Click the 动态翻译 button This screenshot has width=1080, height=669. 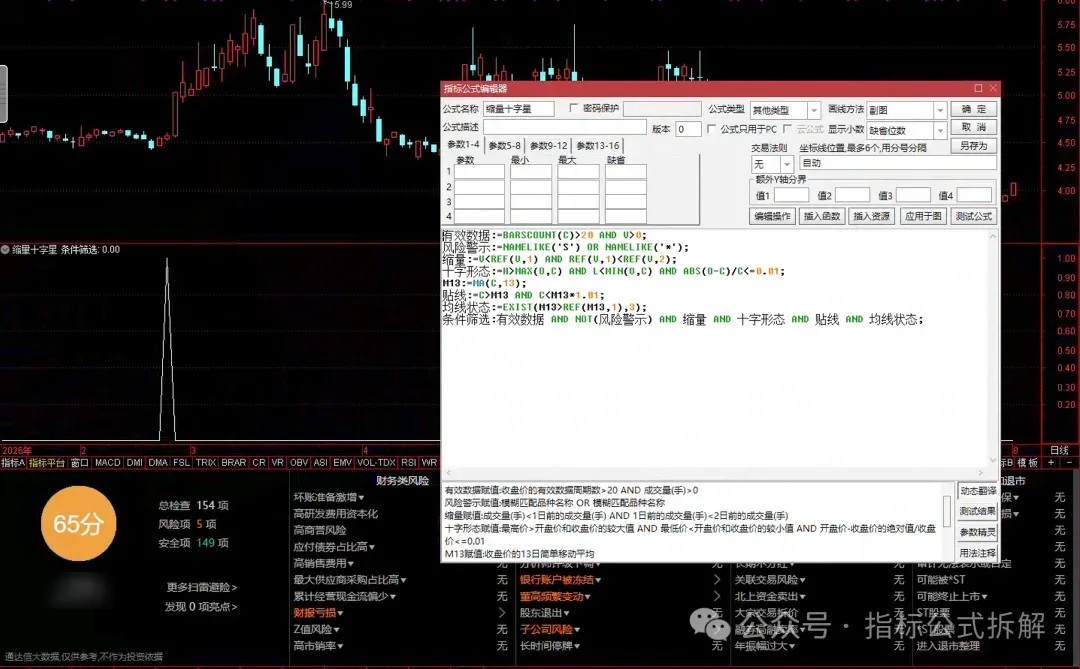click(977, 491)
